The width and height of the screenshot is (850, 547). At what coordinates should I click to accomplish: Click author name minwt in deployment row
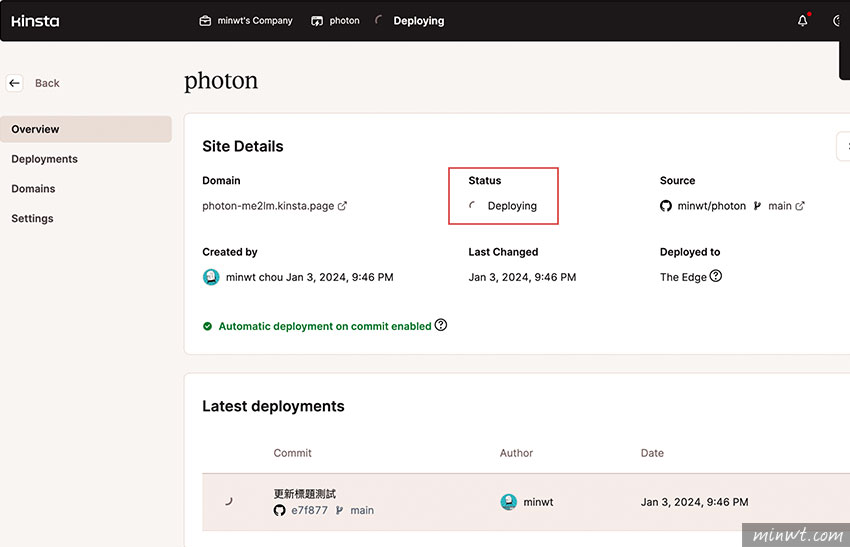pyautogui.click(x=538, y=502)
